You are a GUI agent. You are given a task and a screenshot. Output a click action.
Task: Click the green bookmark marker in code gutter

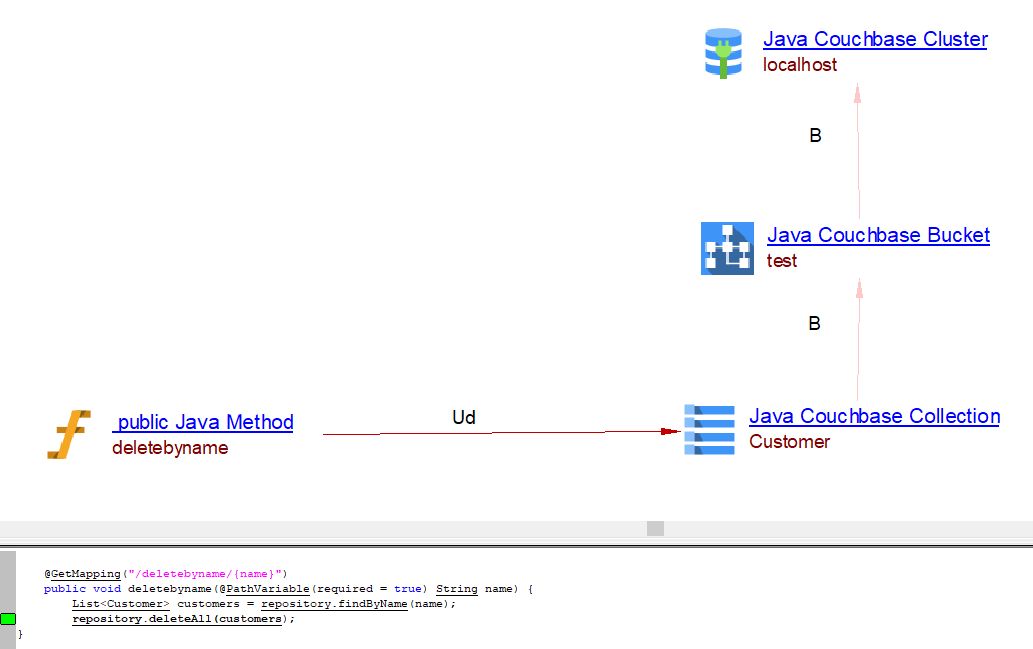(x=8, y=619)
